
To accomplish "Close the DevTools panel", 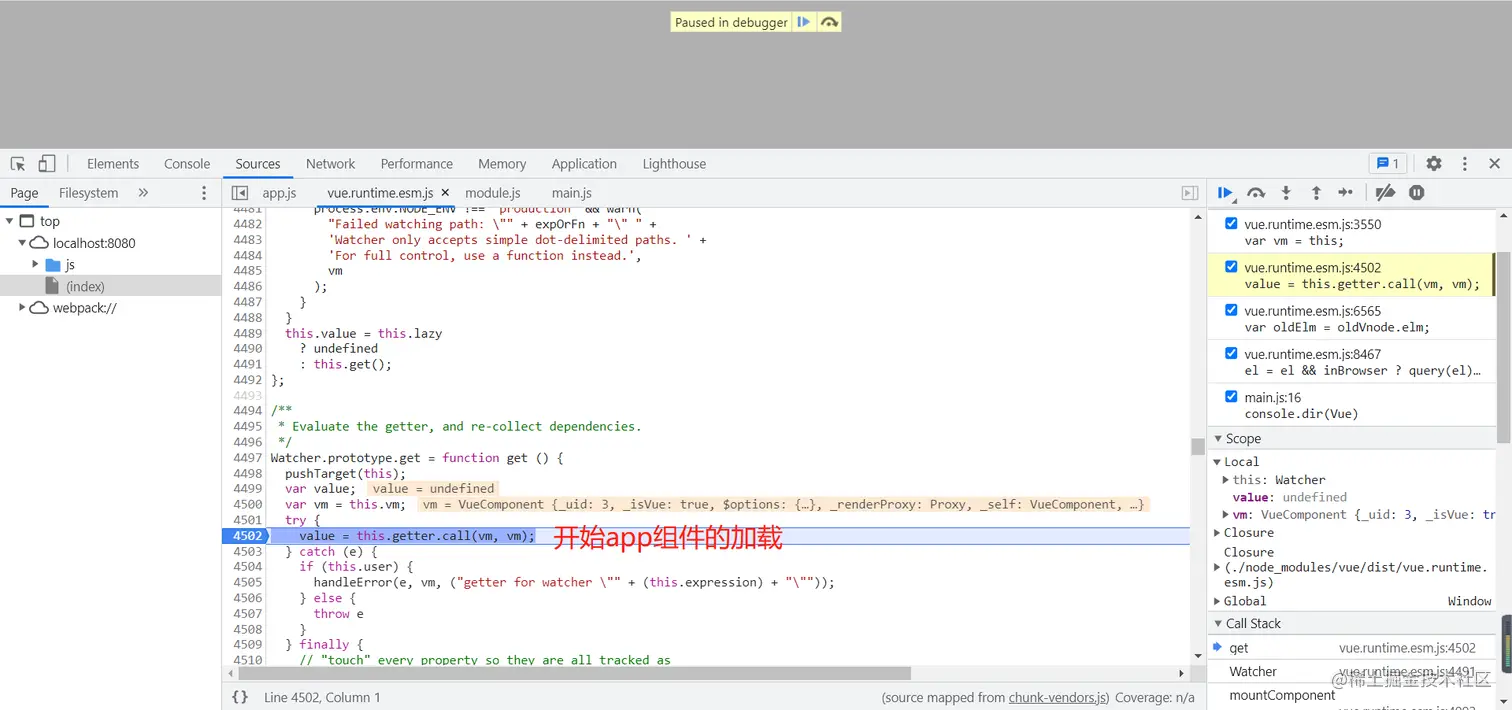I will tap(1495, 164).
